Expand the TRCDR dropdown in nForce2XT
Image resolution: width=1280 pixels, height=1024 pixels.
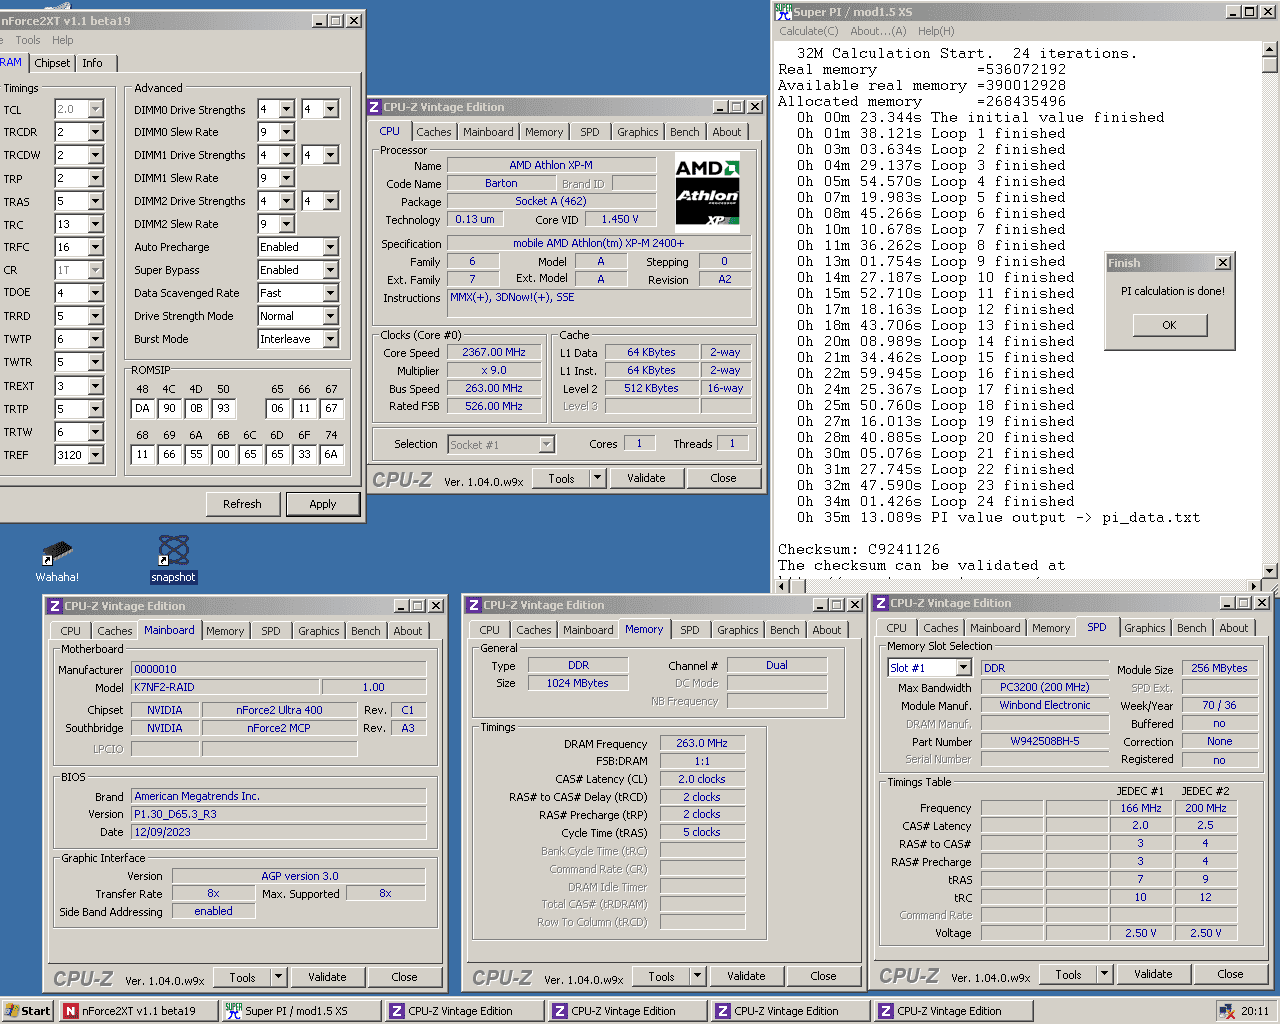coord(96,132)
